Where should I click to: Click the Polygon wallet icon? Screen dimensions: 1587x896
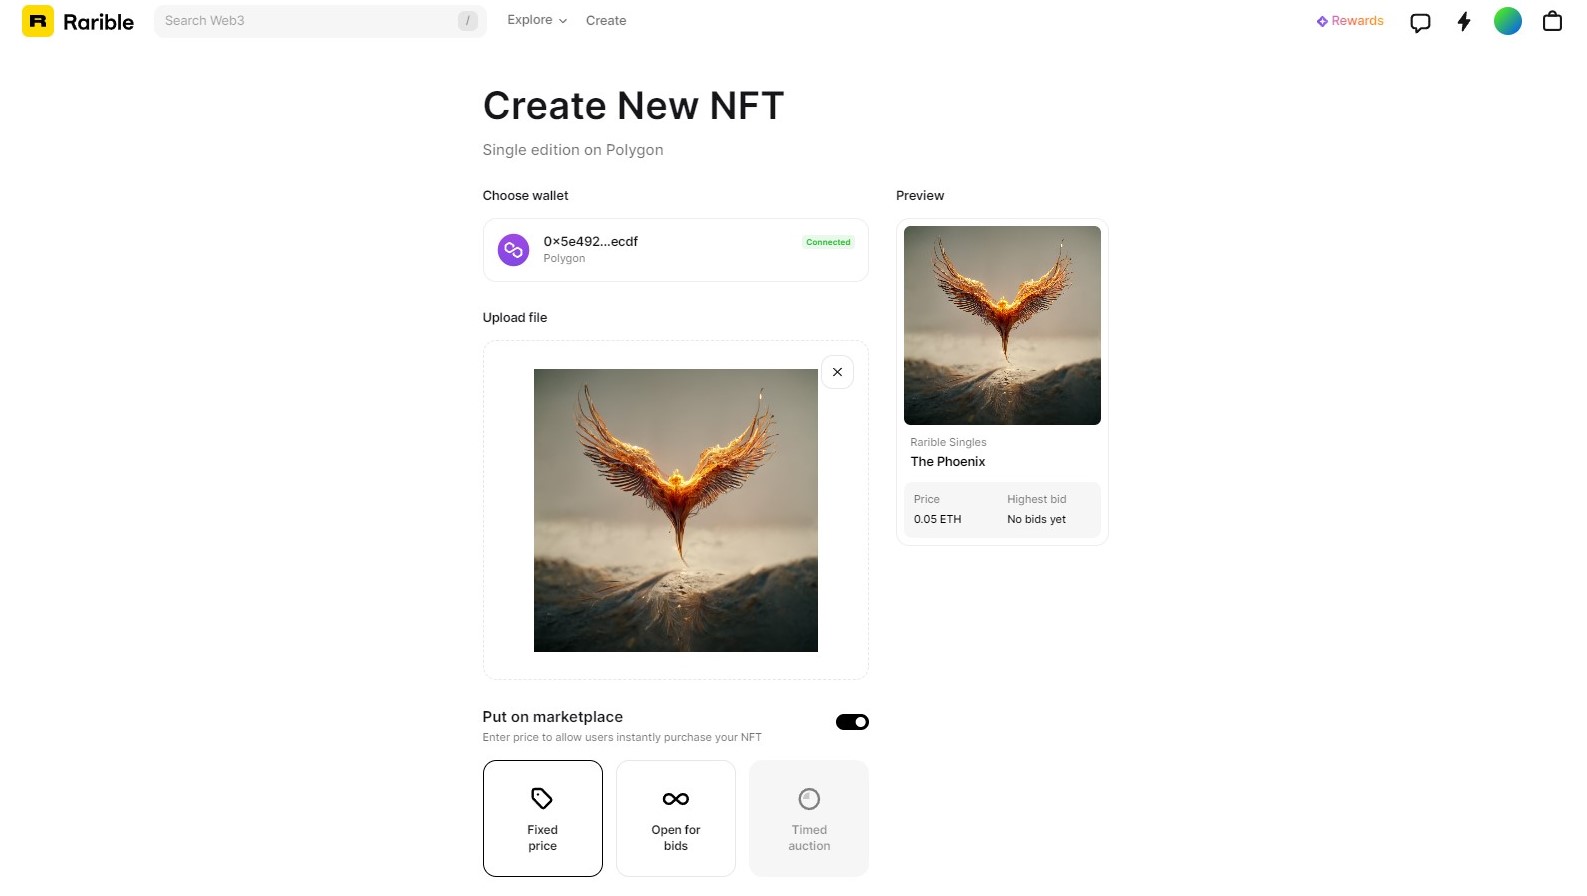(514, 250)
